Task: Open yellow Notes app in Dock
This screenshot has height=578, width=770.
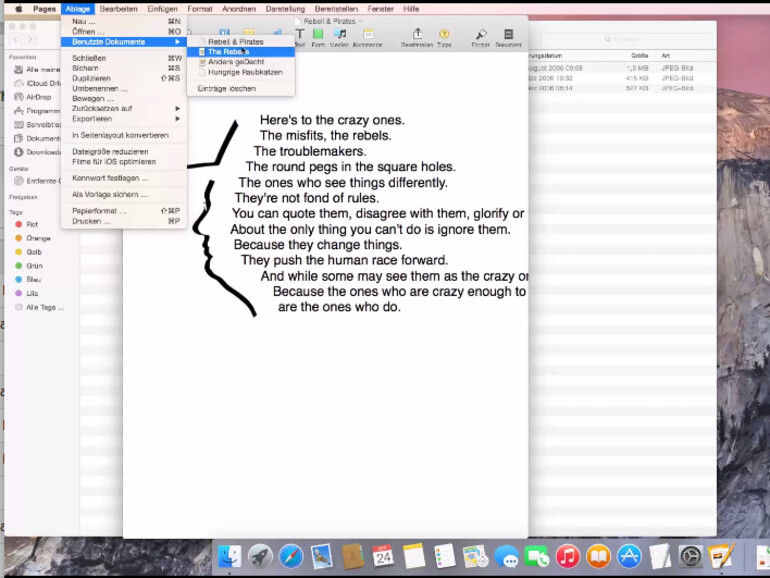Action: (x=414, y=556)
